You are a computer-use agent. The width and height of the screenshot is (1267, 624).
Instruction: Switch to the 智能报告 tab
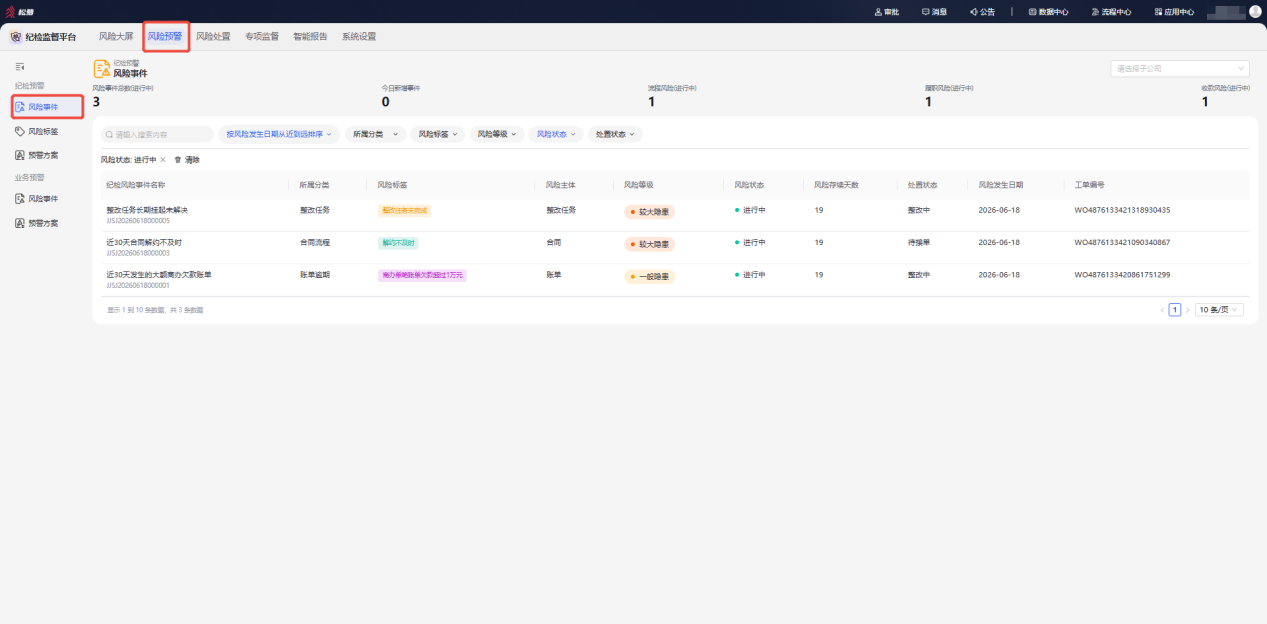tap(310, 37)
